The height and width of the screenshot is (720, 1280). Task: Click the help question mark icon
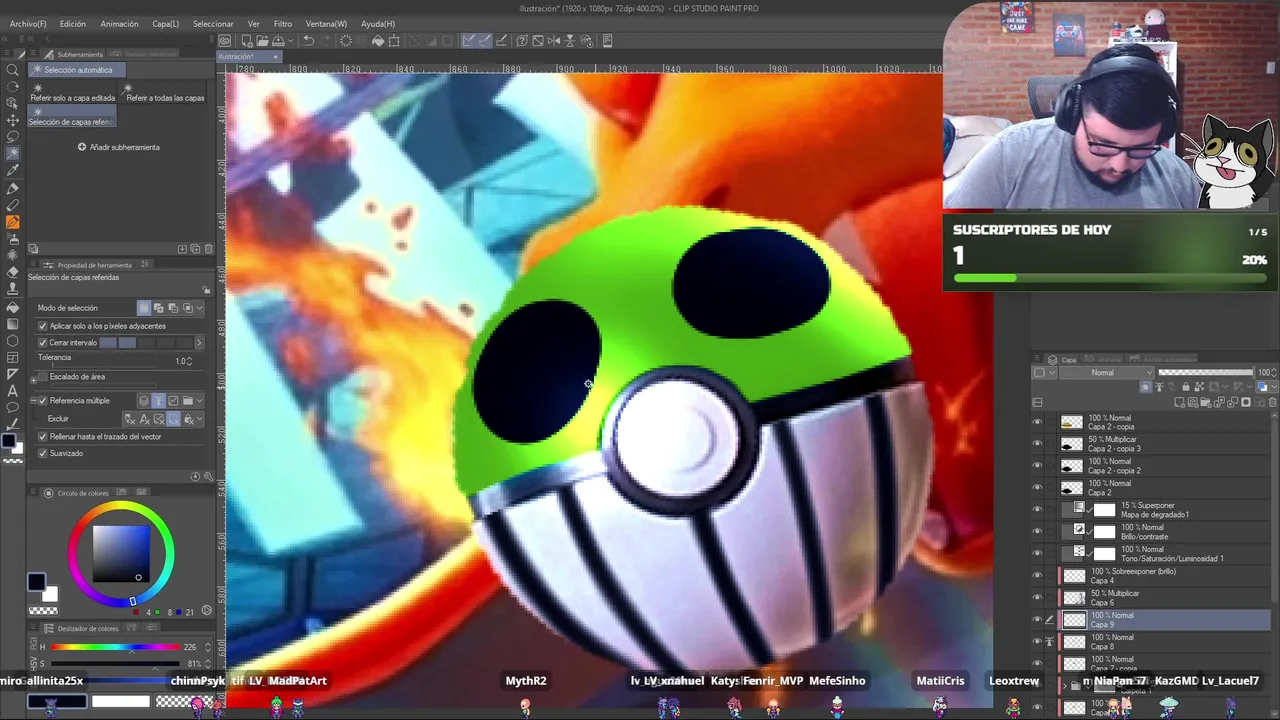[522, 41]
